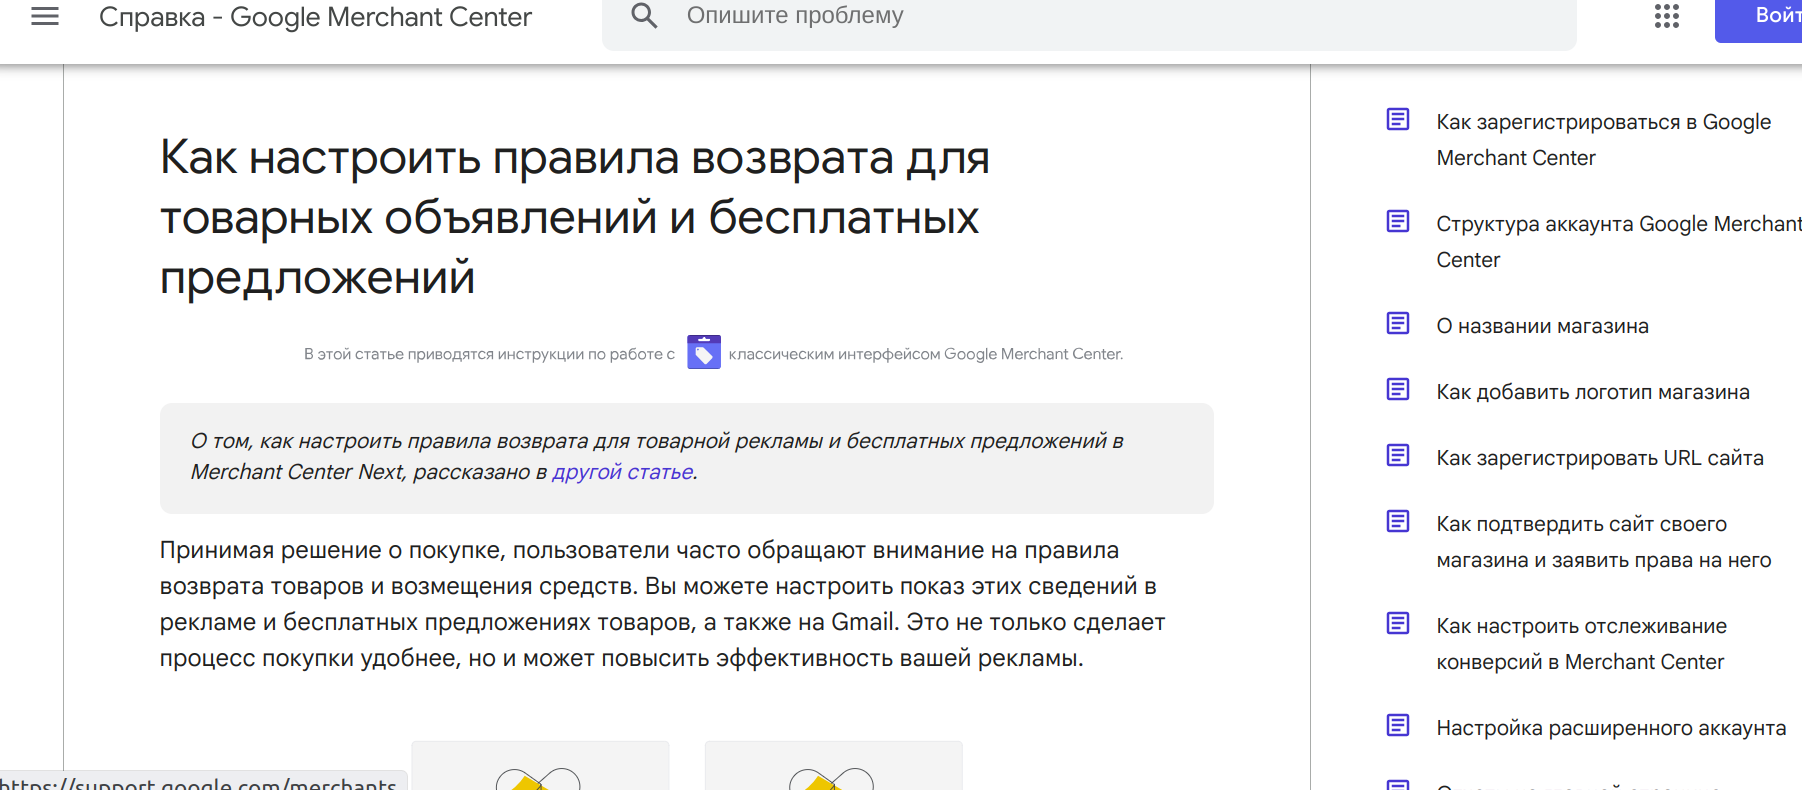This screenshot has height=790, width=1802.
Task: Open 'Как зарегистрировать URL сайта' article
Action: pos(1600,458)
